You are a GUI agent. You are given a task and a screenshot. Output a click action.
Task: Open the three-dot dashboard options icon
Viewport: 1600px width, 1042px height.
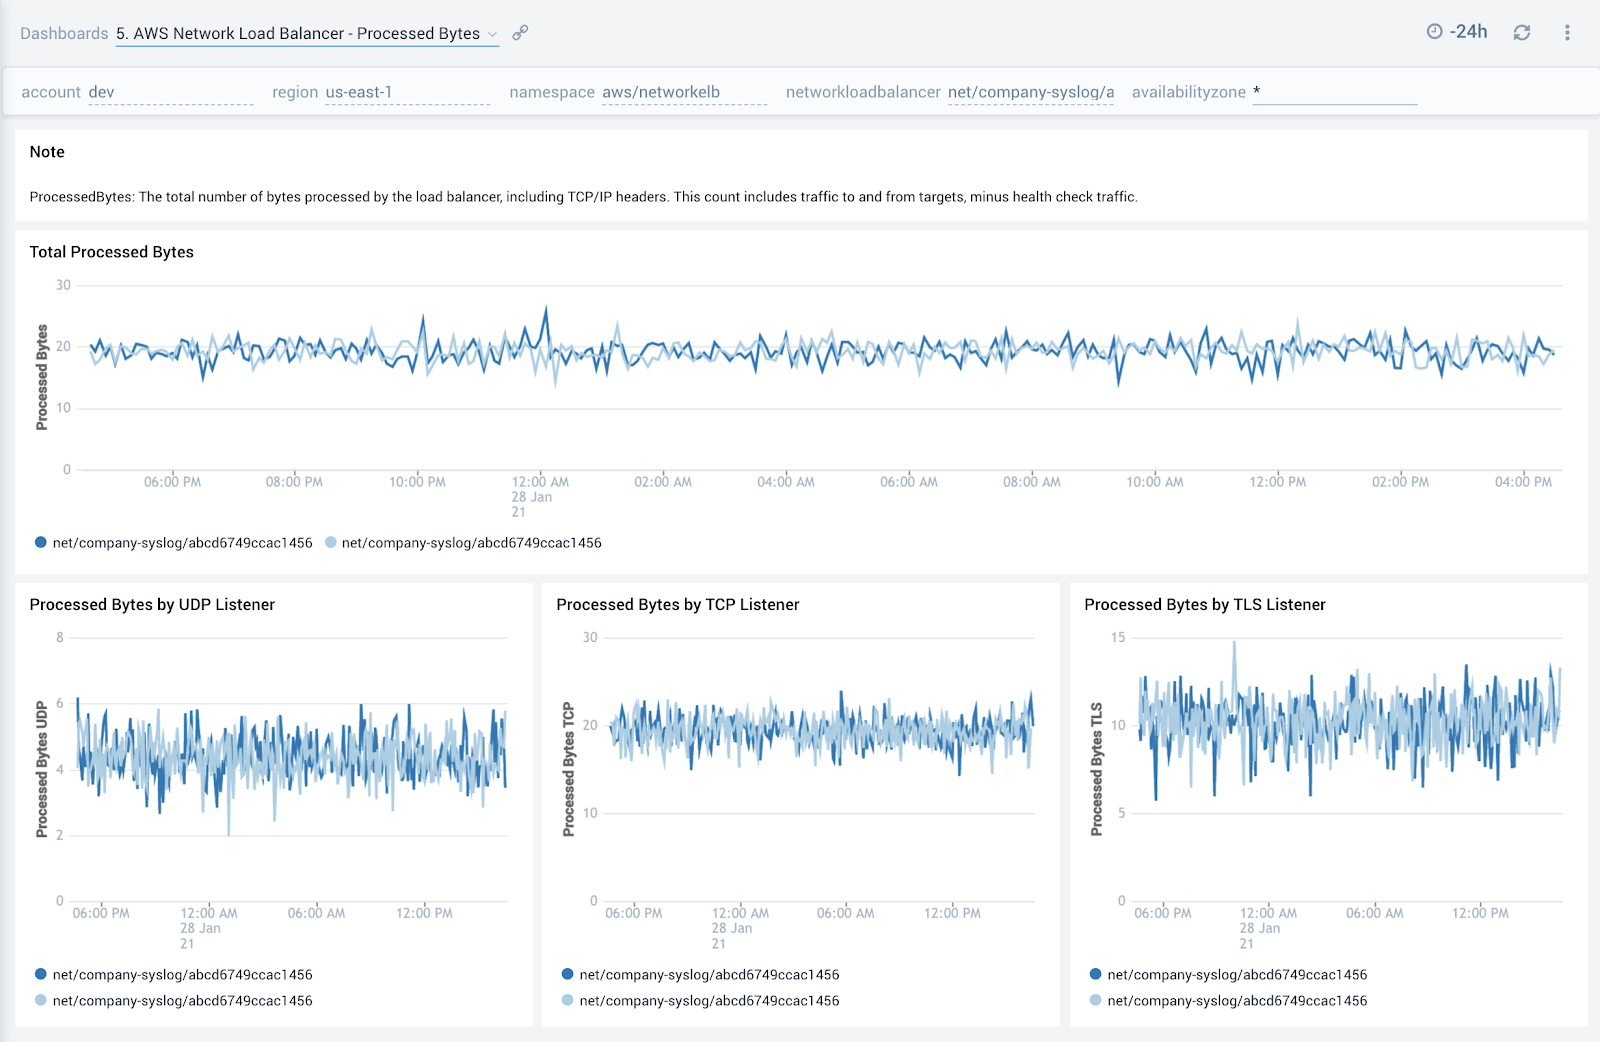click(1567, 31)
